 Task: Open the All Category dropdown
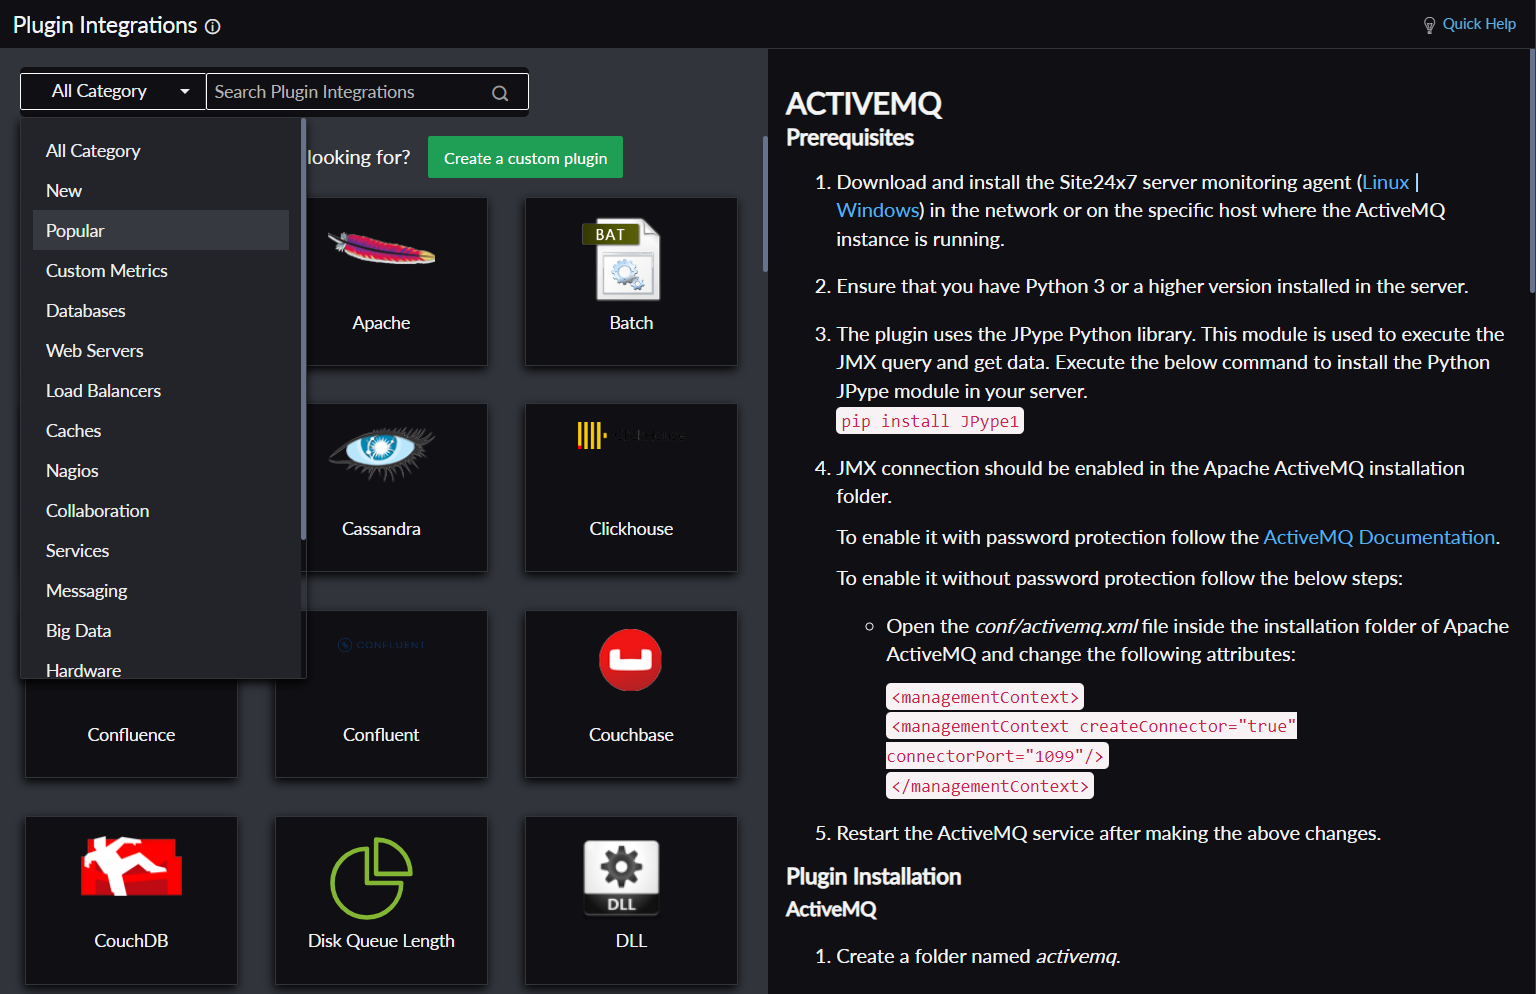tap(113, 91)
